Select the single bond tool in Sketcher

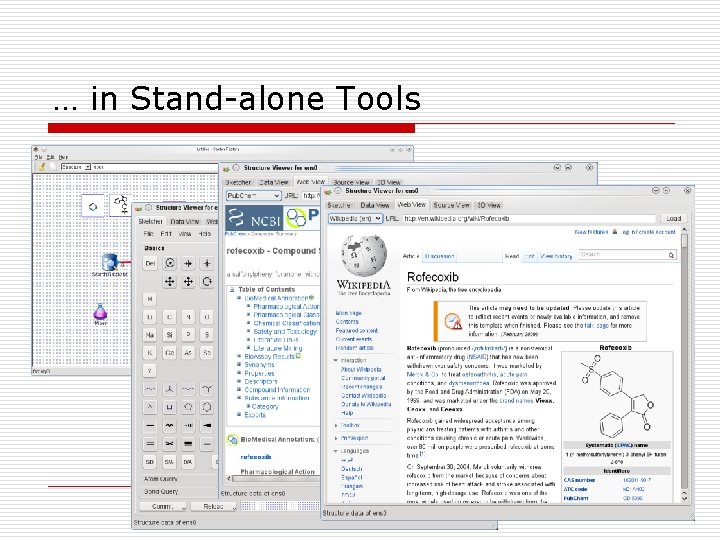click(150, 426)
